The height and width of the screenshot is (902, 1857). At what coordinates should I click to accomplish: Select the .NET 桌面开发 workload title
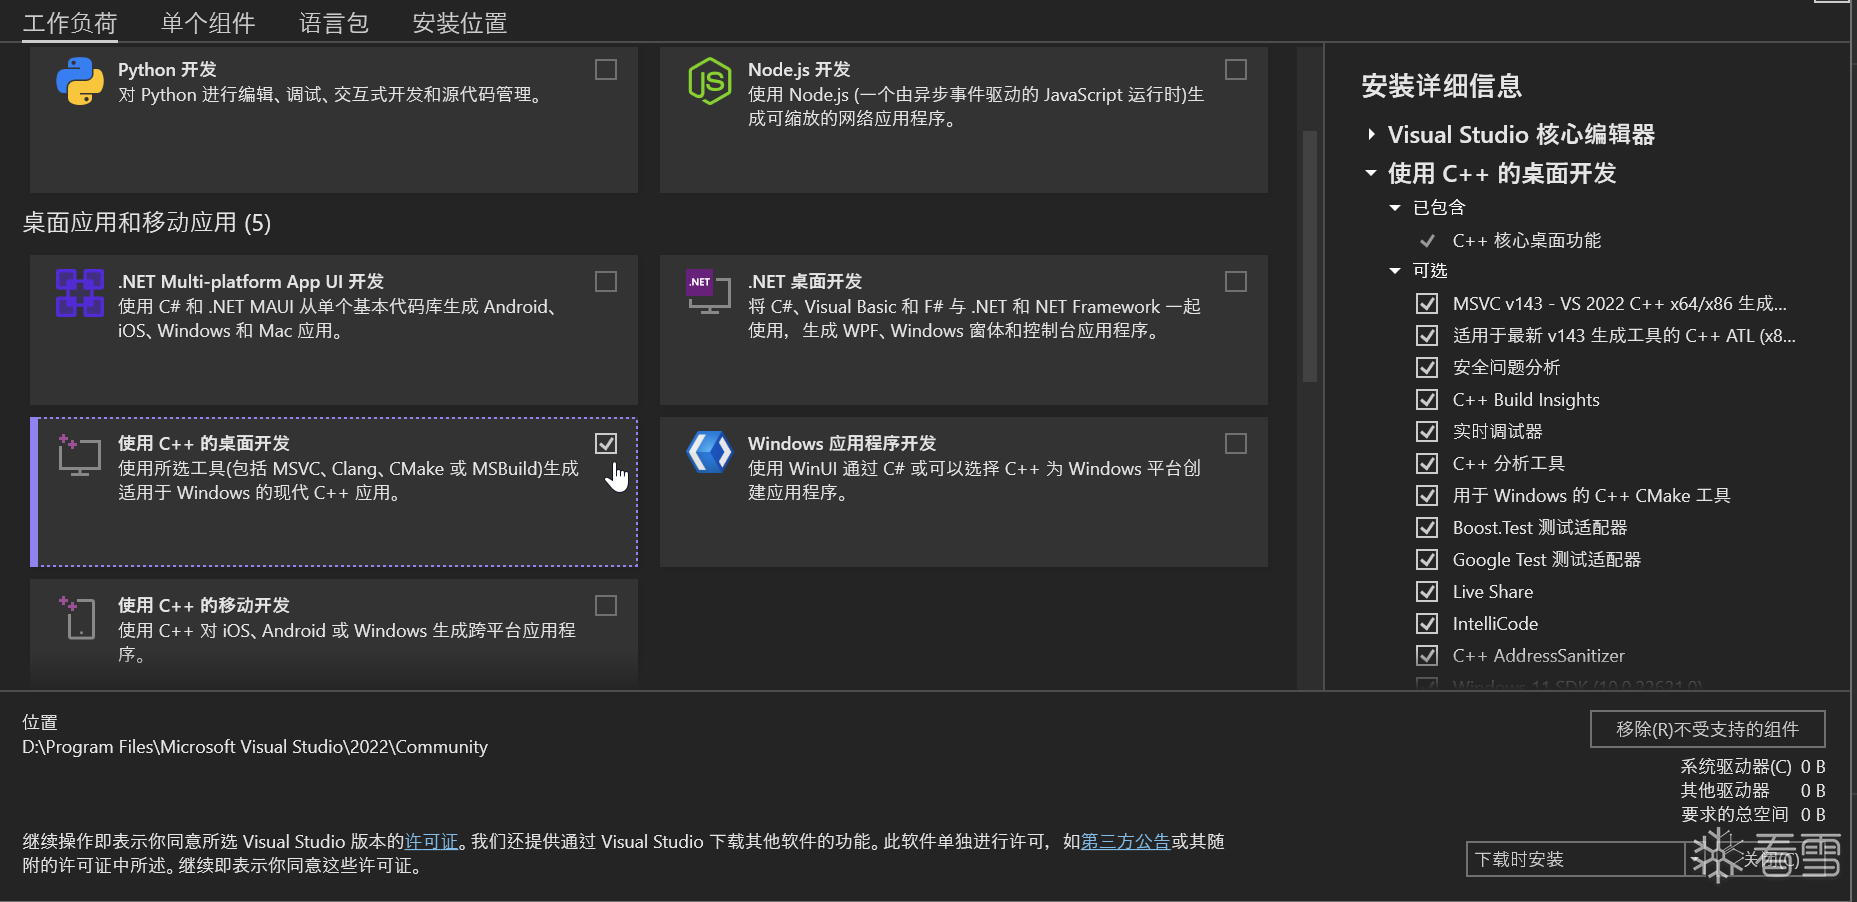805,282
